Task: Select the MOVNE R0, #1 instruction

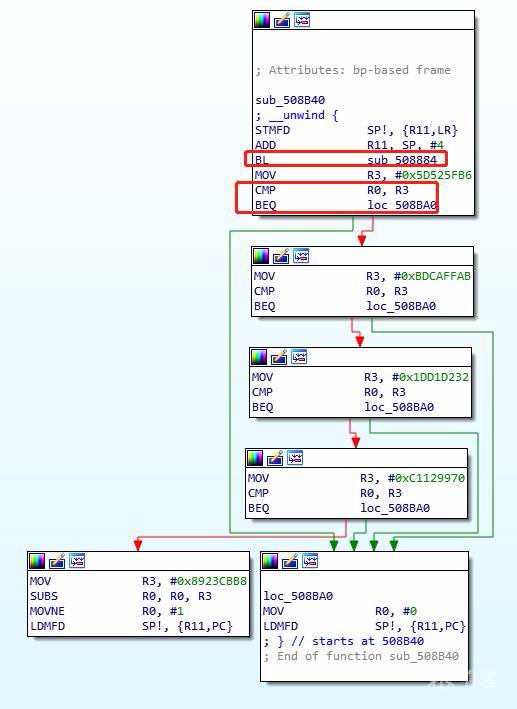Action: (107, 611)
